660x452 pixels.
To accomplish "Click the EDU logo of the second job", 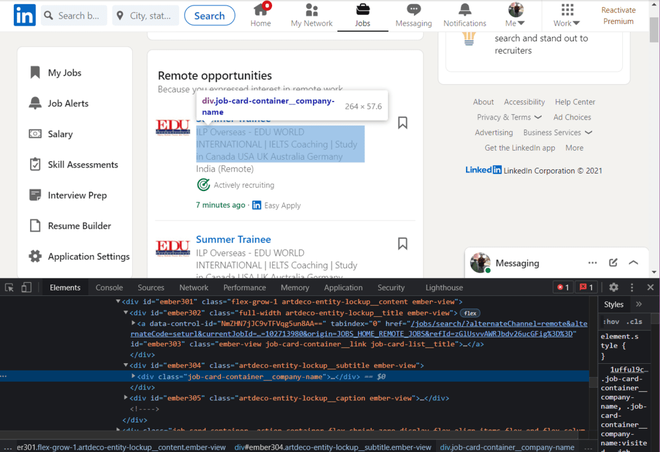I will pyautogui.click(x=173, y=247).
